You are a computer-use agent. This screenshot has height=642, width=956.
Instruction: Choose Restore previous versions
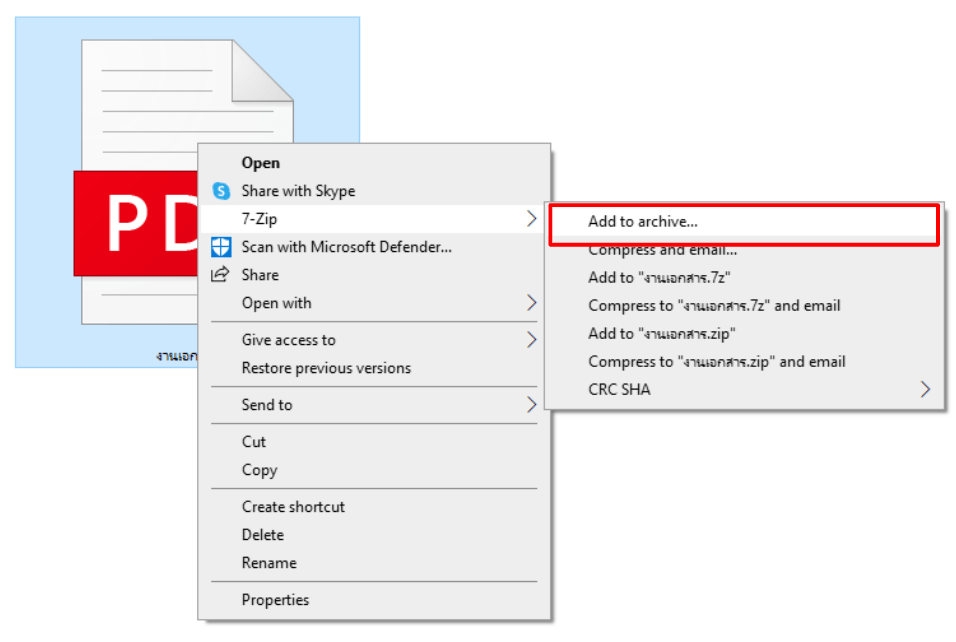[x=374, y=368]
